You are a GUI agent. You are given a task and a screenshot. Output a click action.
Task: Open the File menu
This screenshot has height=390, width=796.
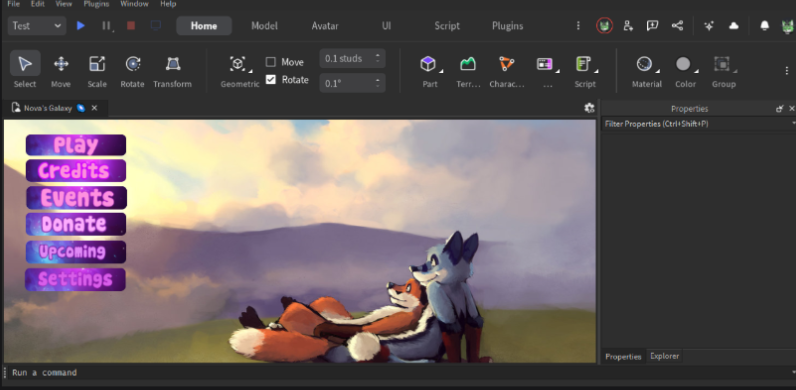click(14, 4)
